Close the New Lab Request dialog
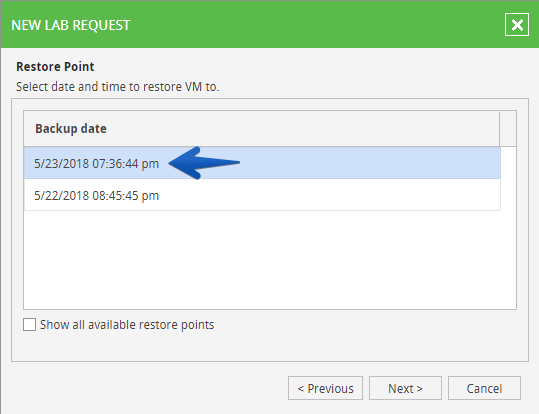 coord(517,25)
